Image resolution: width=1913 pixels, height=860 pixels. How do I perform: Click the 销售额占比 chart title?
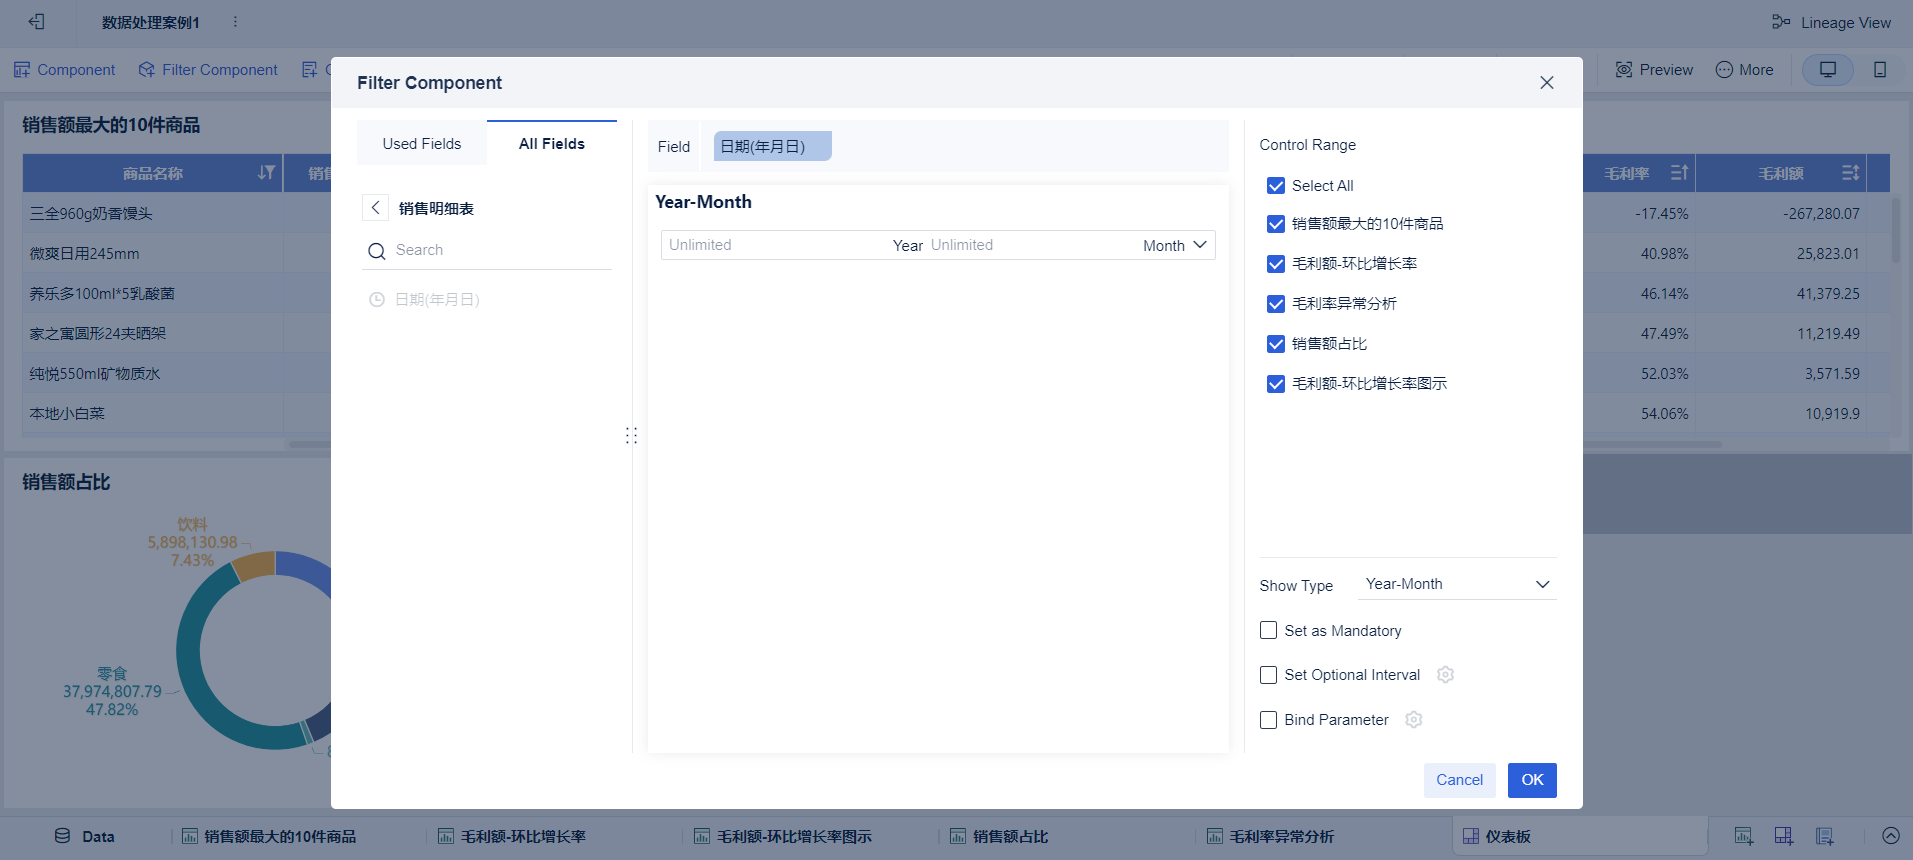pyautogui.click(x=66, y=482)
